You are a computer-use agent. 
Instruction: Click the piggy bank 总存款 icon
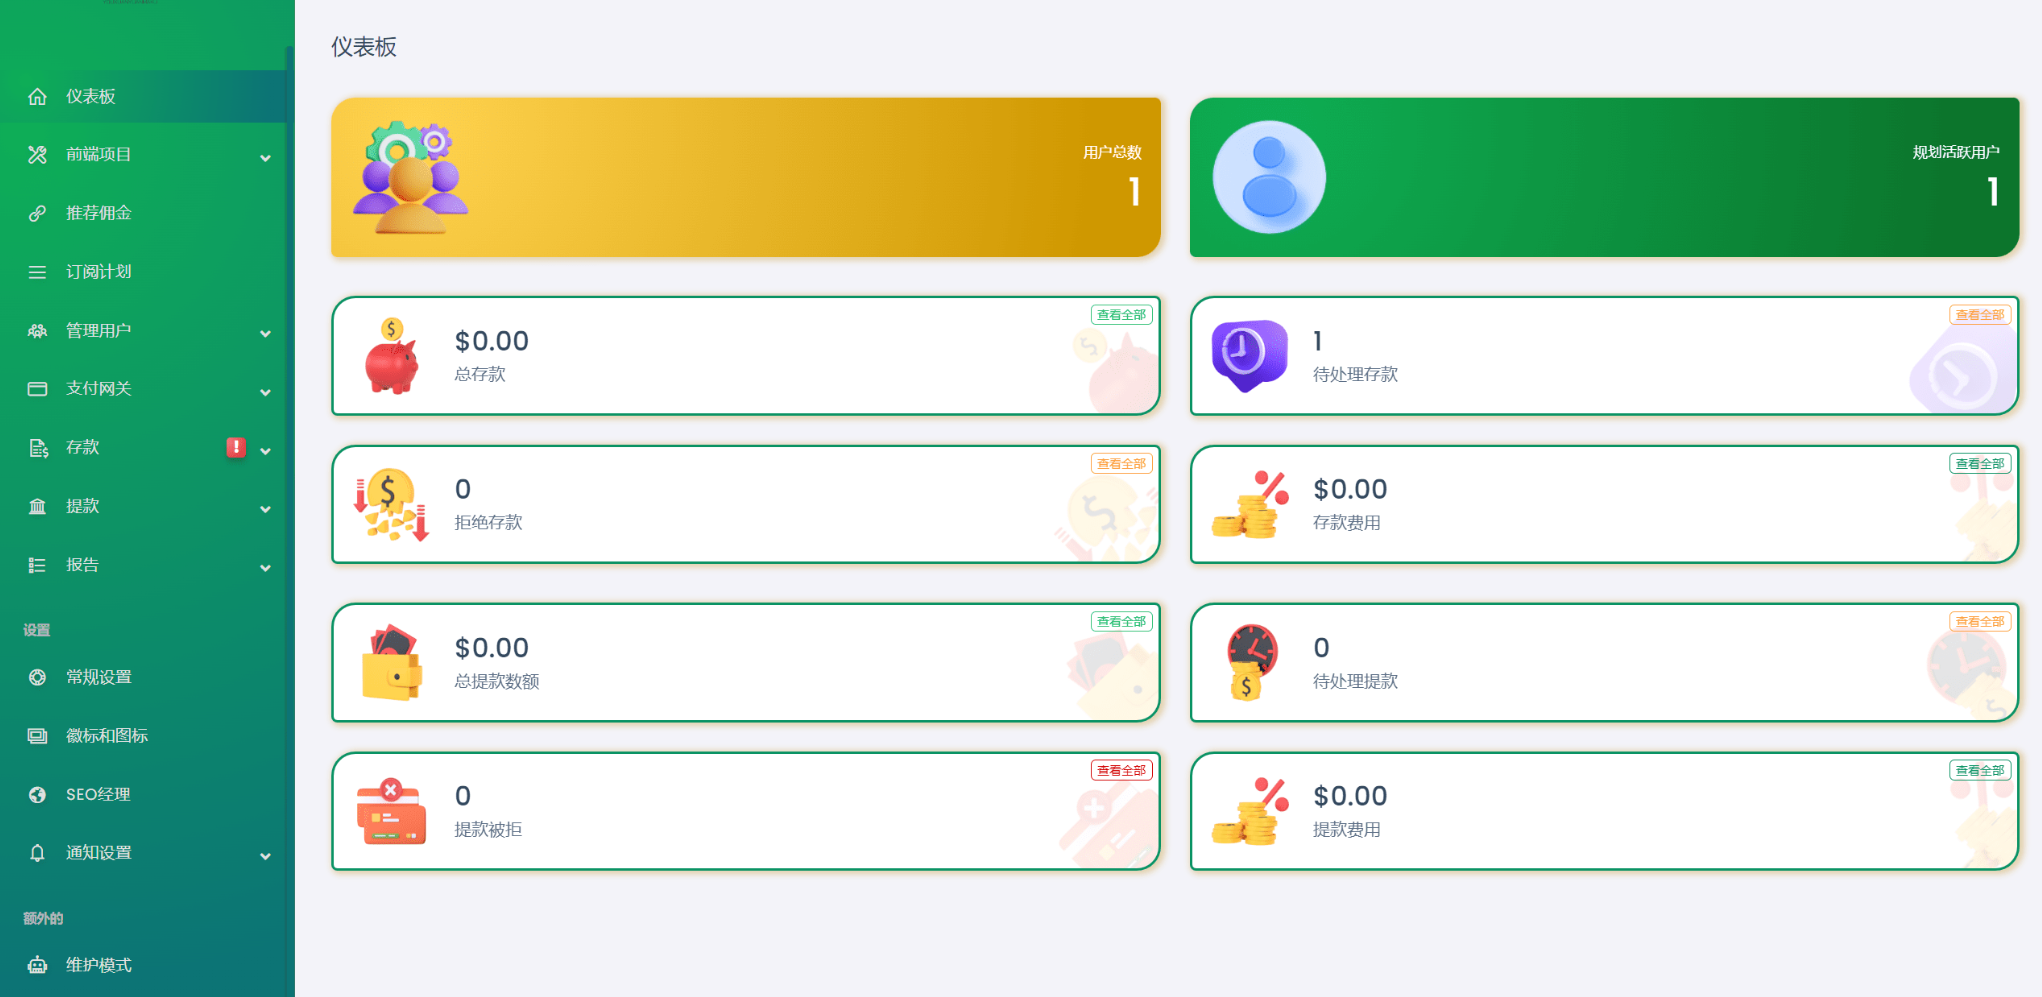pyautogui.click(x=392, y=356)
